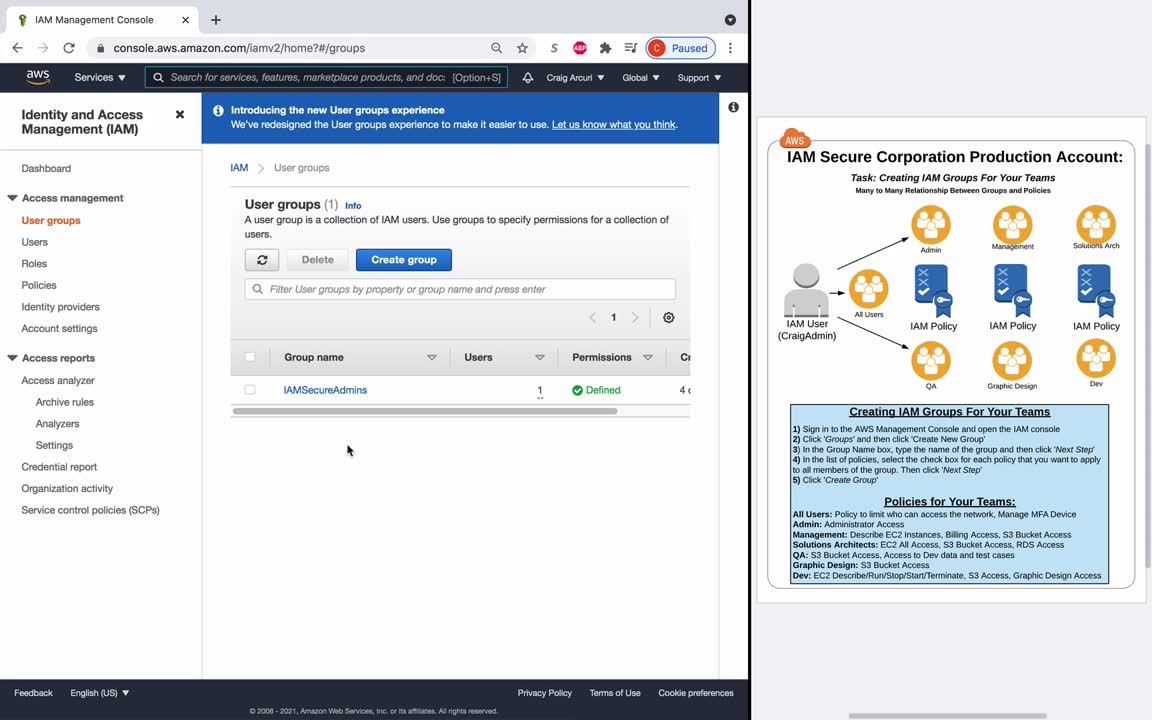Image resolution: width=1152 pixels, height=720 pixels.
Task: Open the Support dropdown menu
Action: [x=699, y=77]
